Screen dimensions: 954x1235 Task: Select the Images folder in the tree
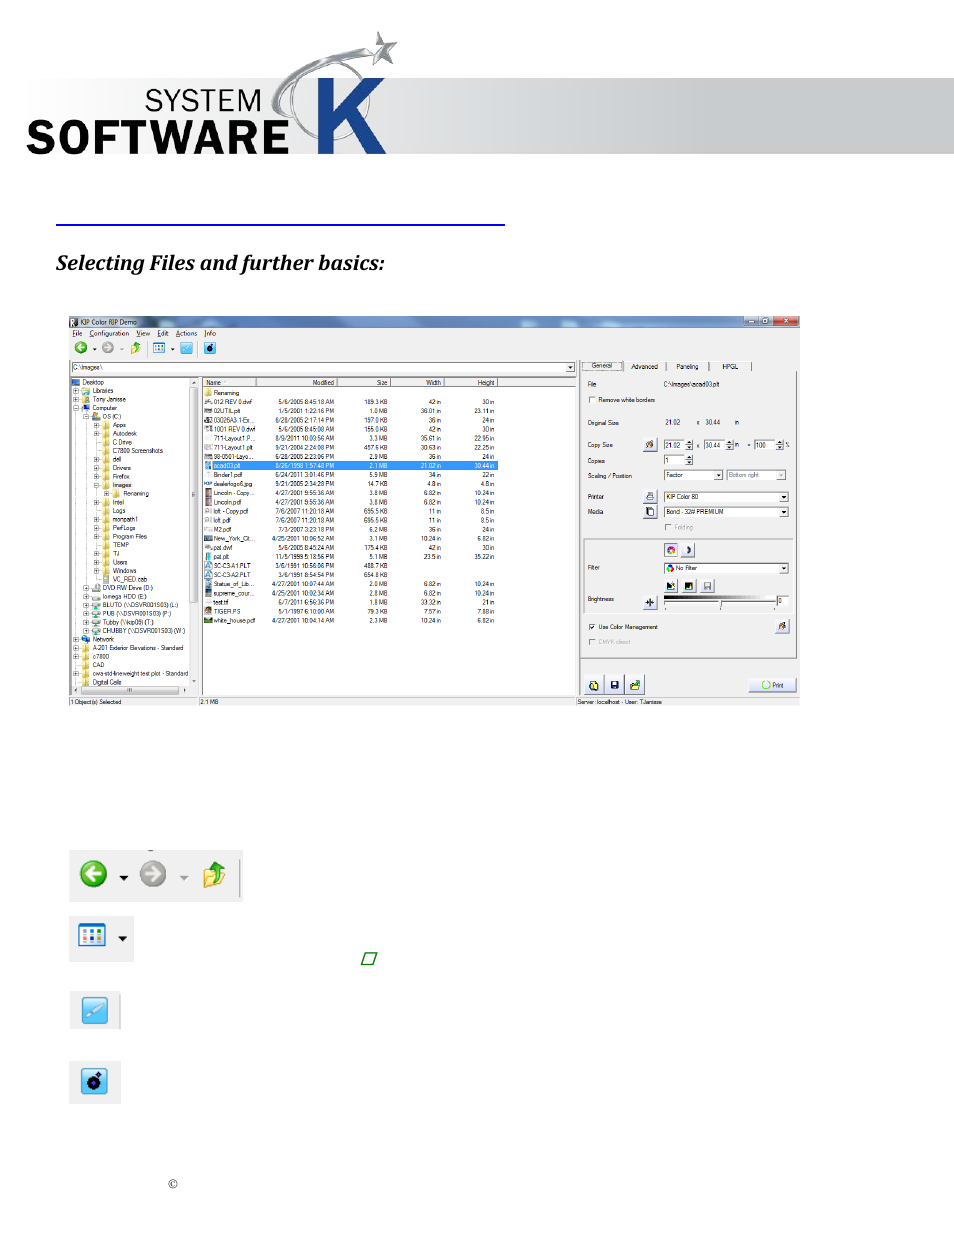pos(121,485)
